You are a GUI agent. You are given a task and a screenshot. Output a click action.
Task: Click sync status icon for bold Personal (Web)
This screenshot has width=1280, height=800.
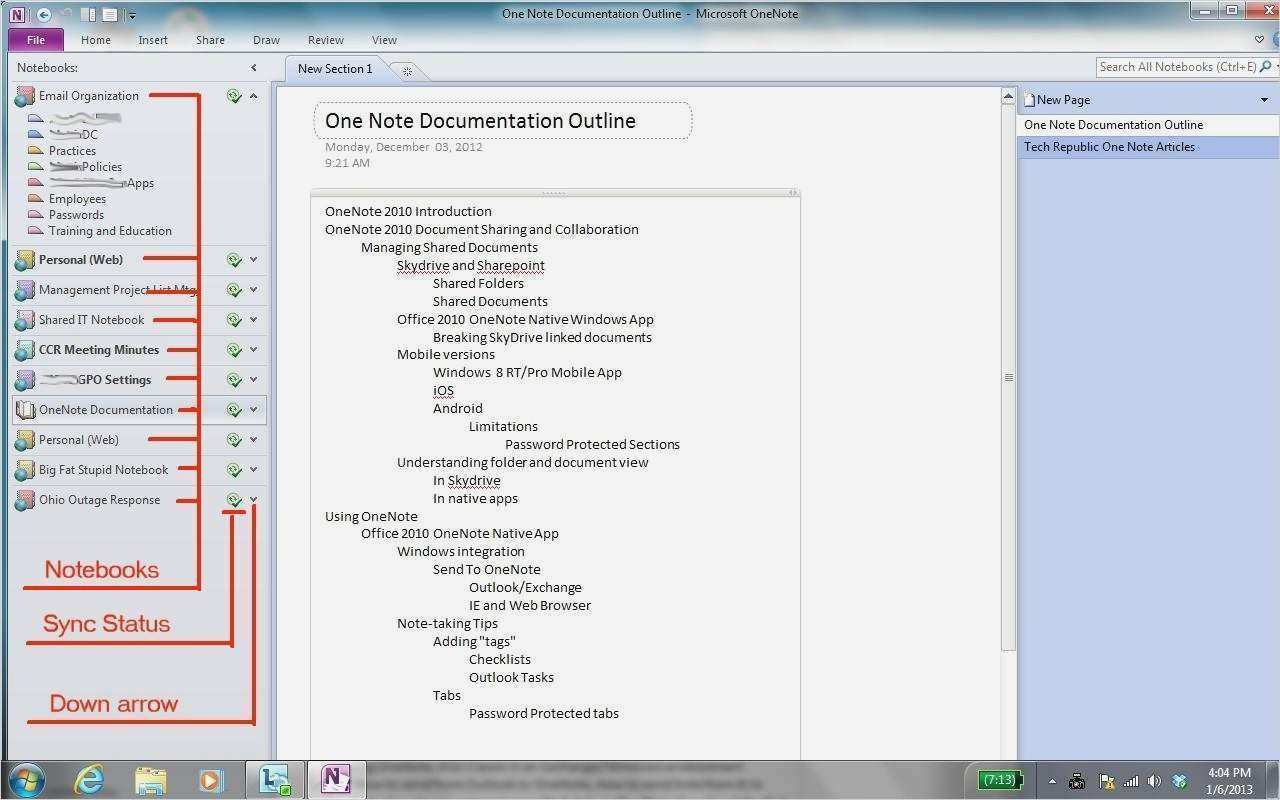234,260
